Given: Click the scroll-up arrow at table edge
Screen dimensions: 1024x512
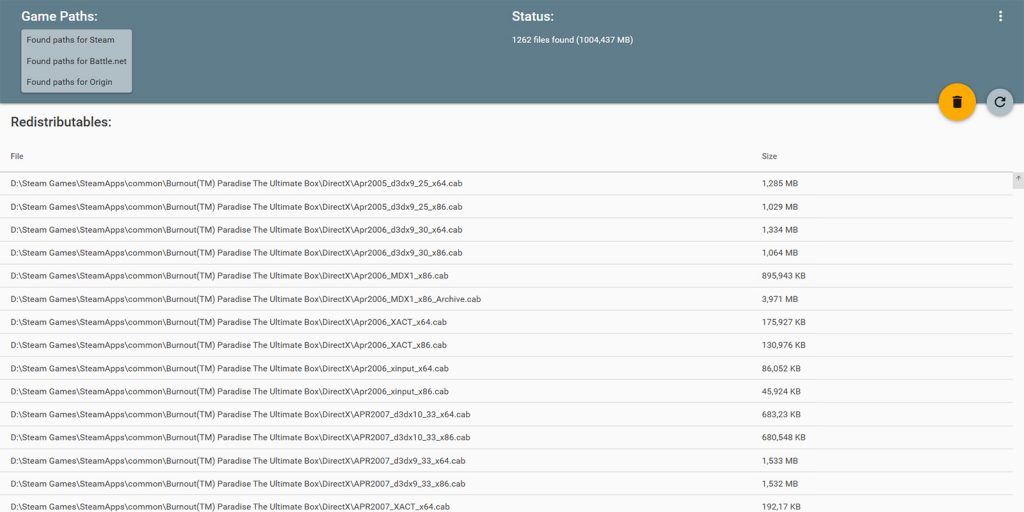Looking at the screenshot, I should coord(1018,178).
